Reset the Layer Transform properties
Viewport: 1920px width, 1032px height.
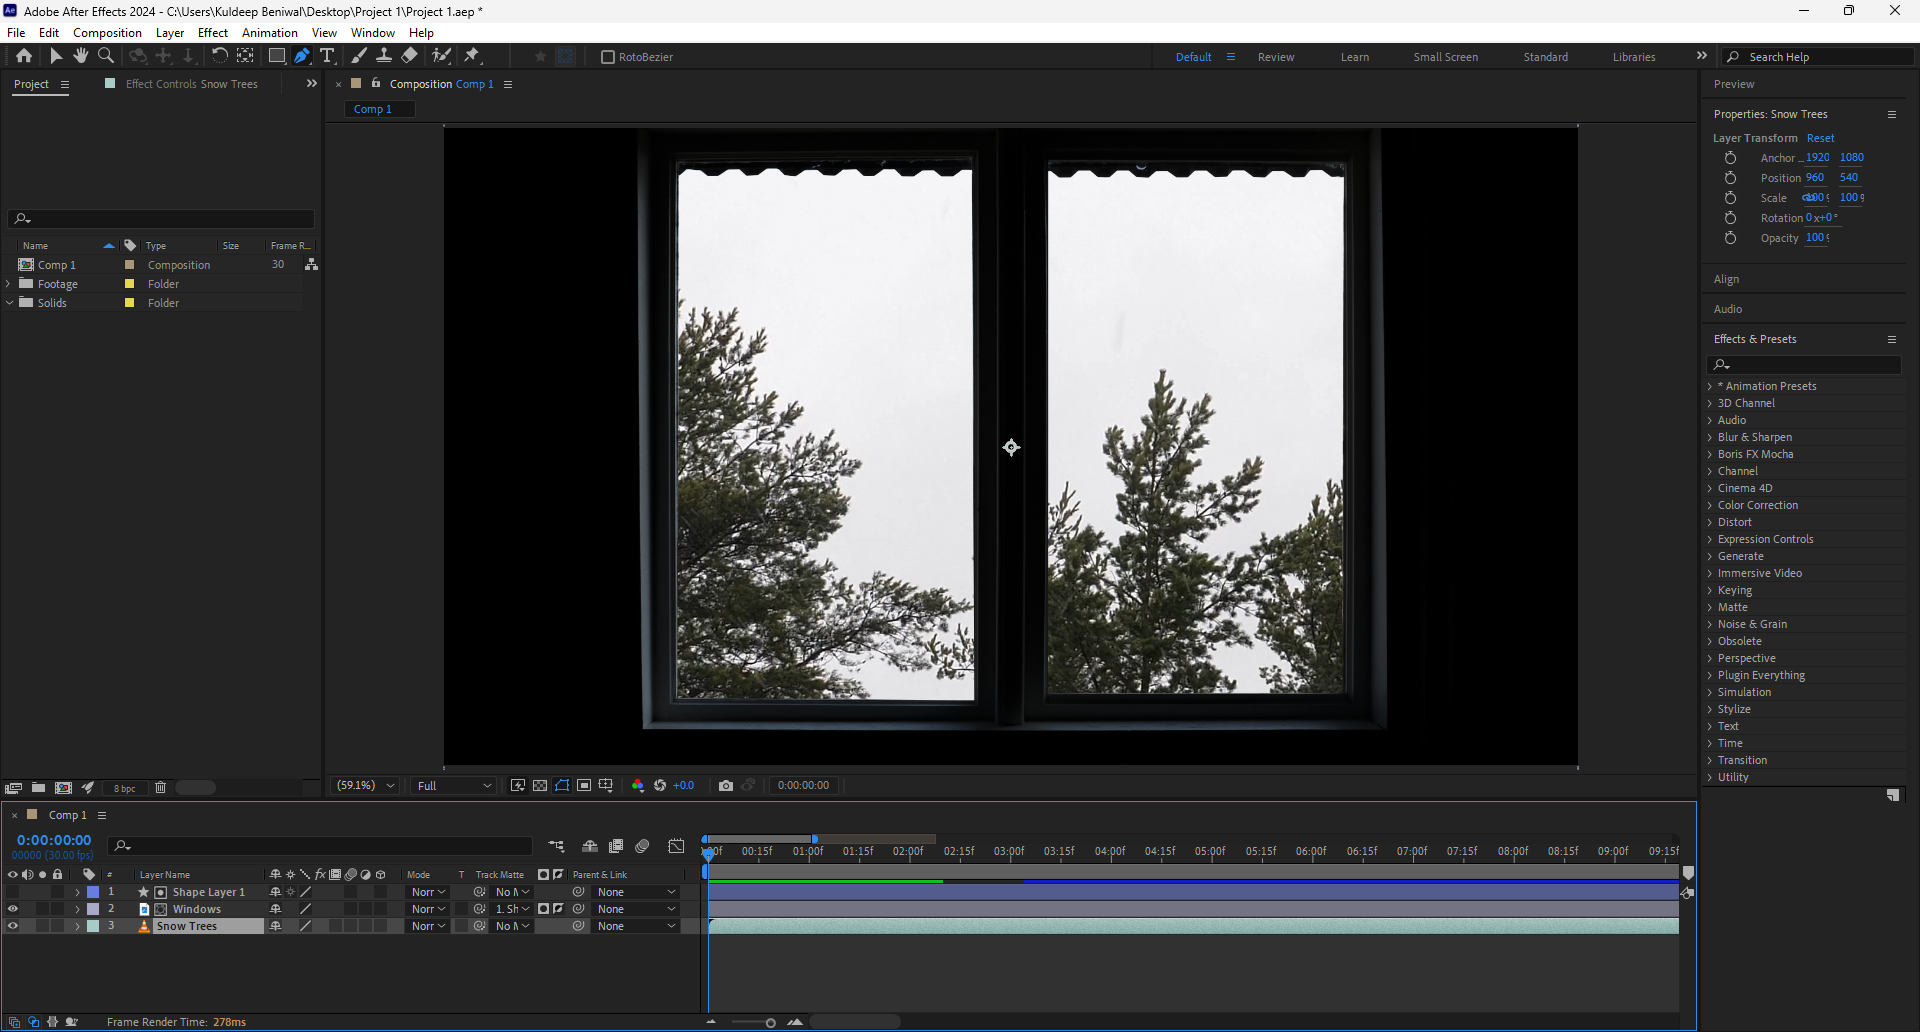click(x=1820, y=138)
